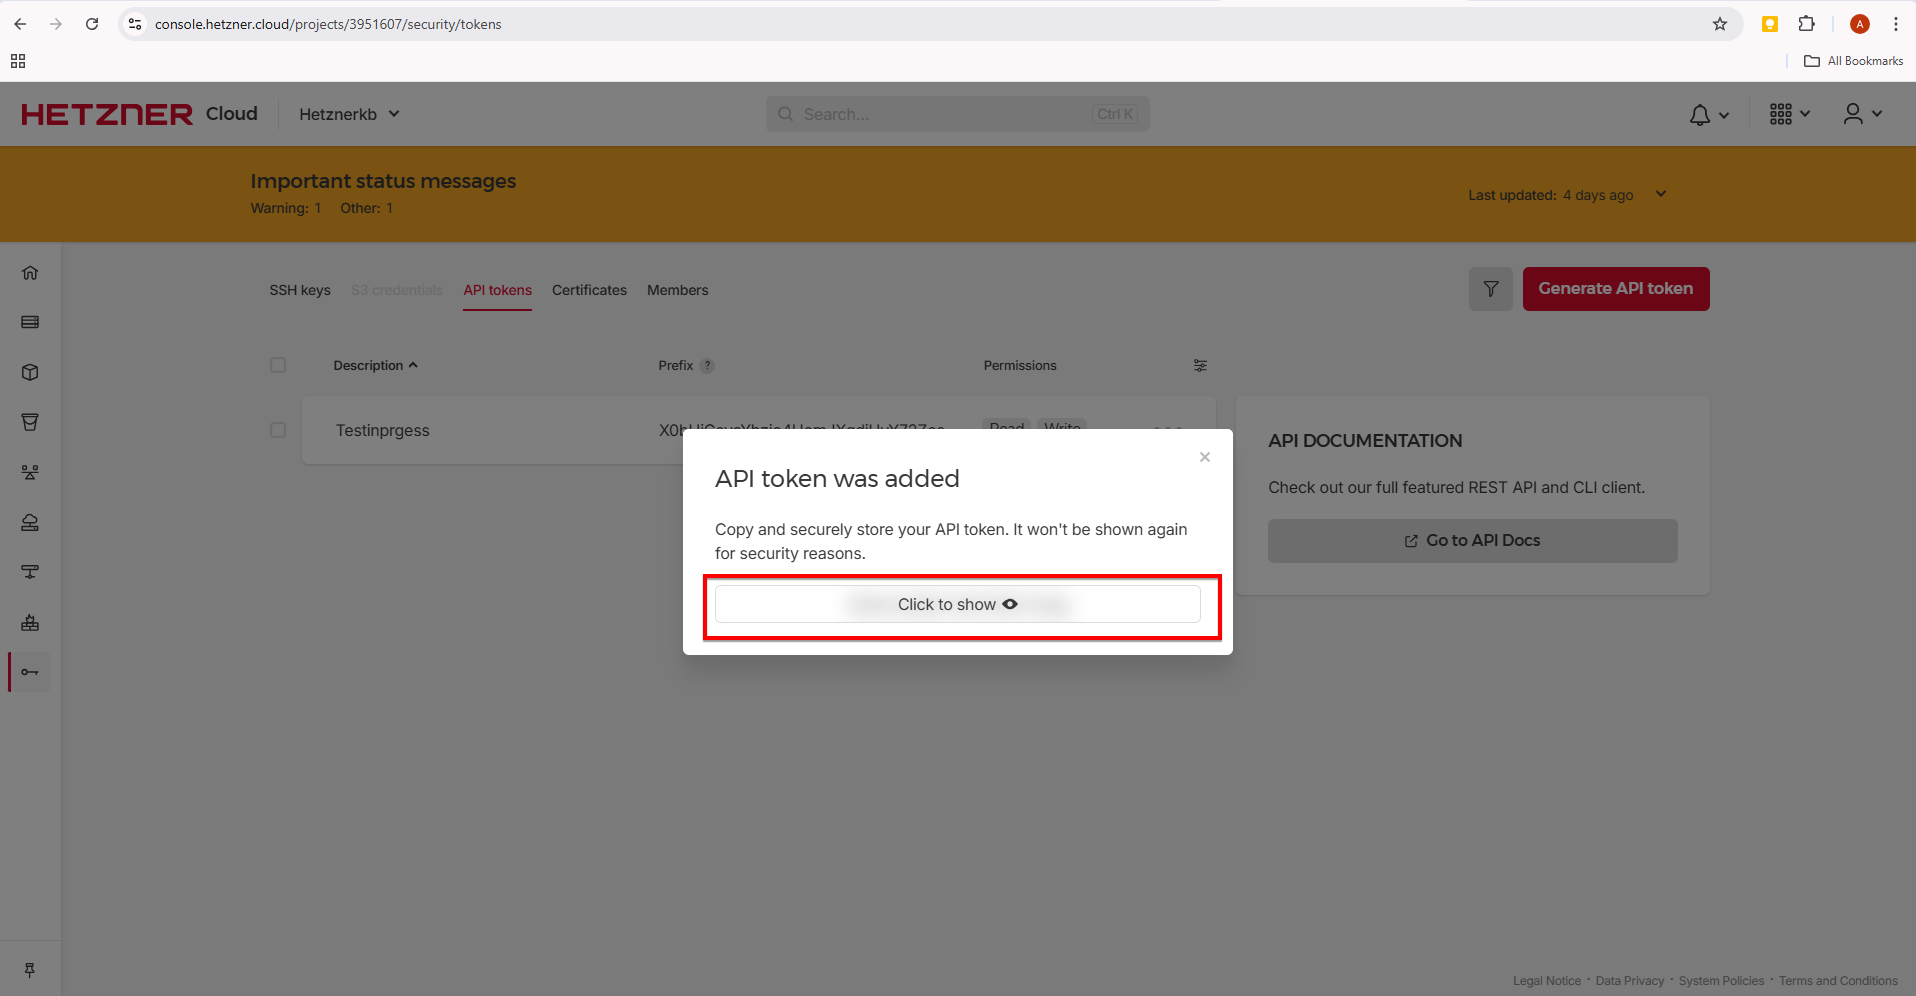Reveal the hidden token via Click to show
The height and width of the screenshot is (996, 1916).
[957, 605]
